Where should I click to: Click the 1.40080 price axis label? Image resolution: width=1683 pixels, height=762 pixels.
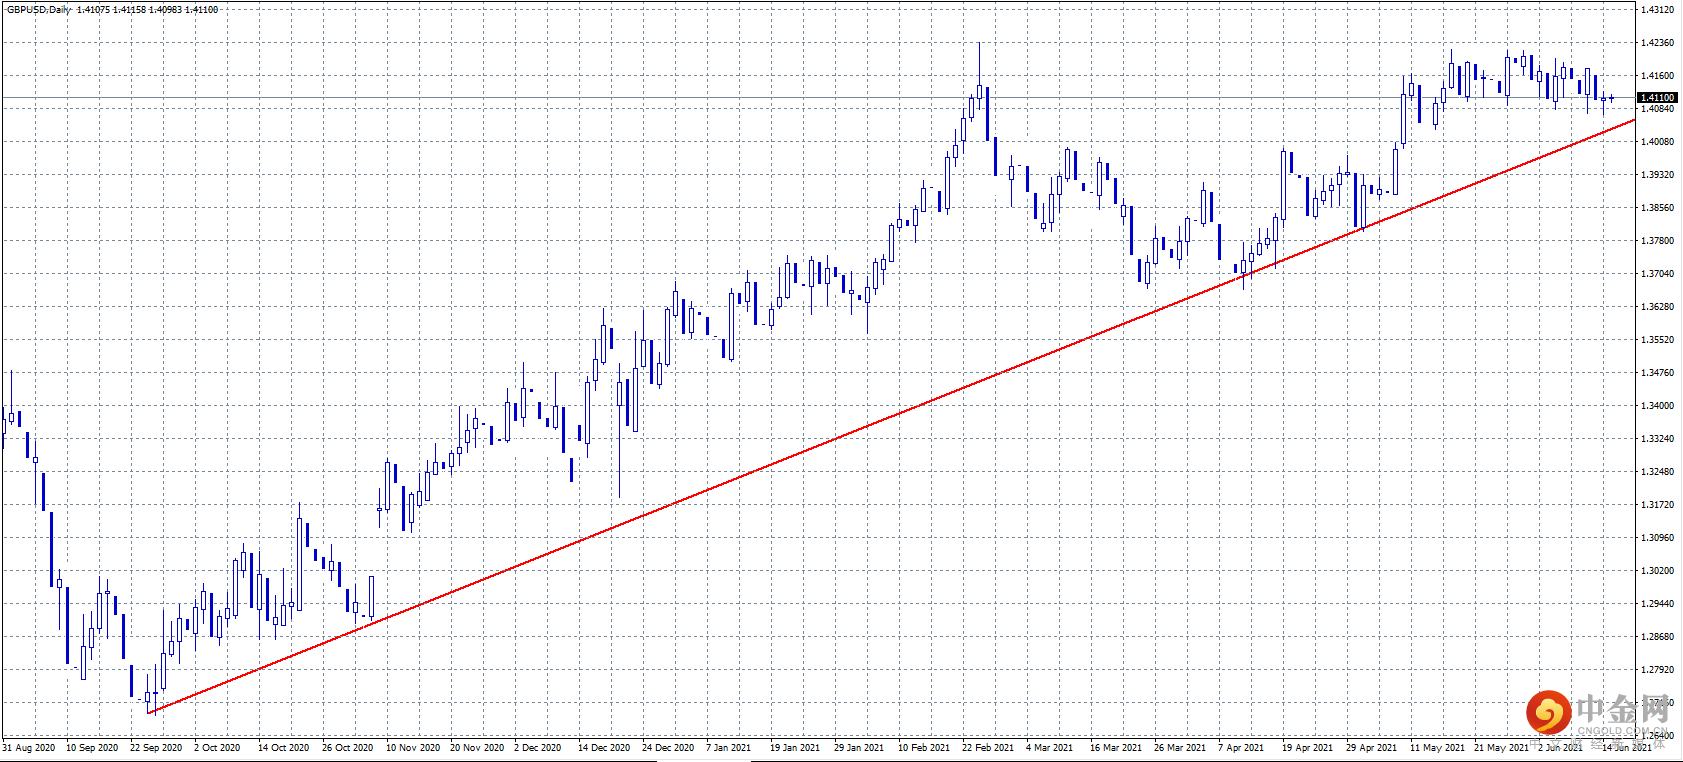click(1658, 142)
